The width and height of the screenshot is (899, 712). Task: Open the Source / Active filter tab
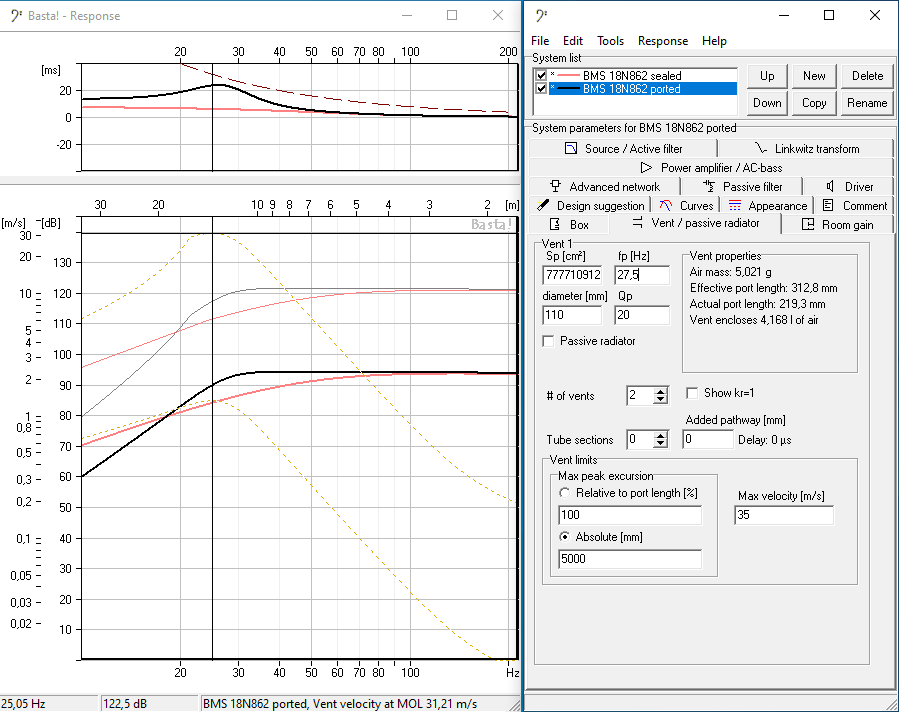(x=623, y=148)
